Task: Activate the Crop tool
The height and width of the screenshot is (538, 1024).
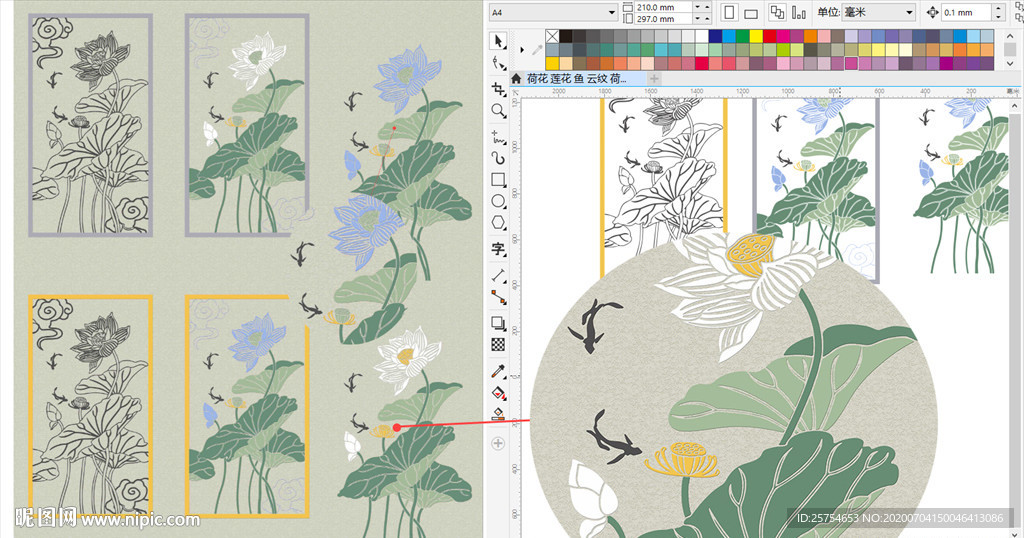Action: (498, 89)
